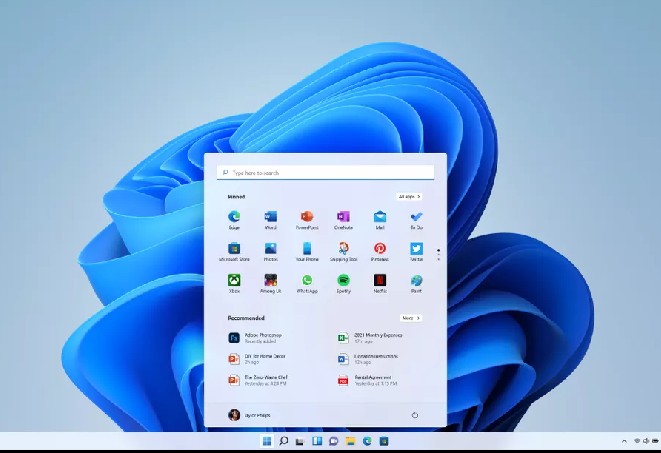The height and width of the screenshot is (453, 661).
Task: Open recommended Adobe Photoshop
Action: (x=255, y=338)
